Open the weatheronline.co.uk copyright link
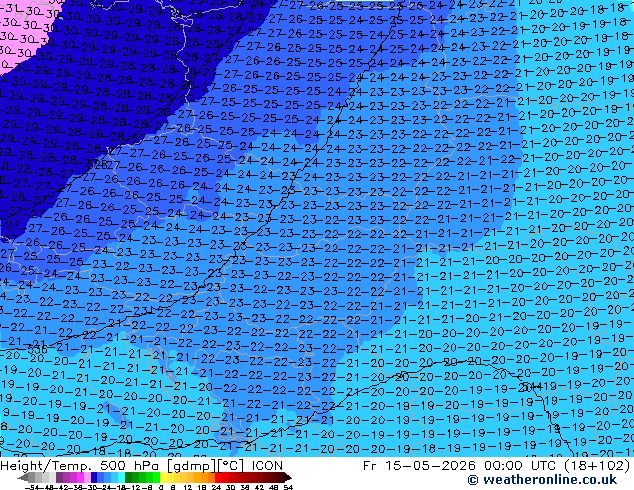The image size is (634, 490). [x=542, y=480]
